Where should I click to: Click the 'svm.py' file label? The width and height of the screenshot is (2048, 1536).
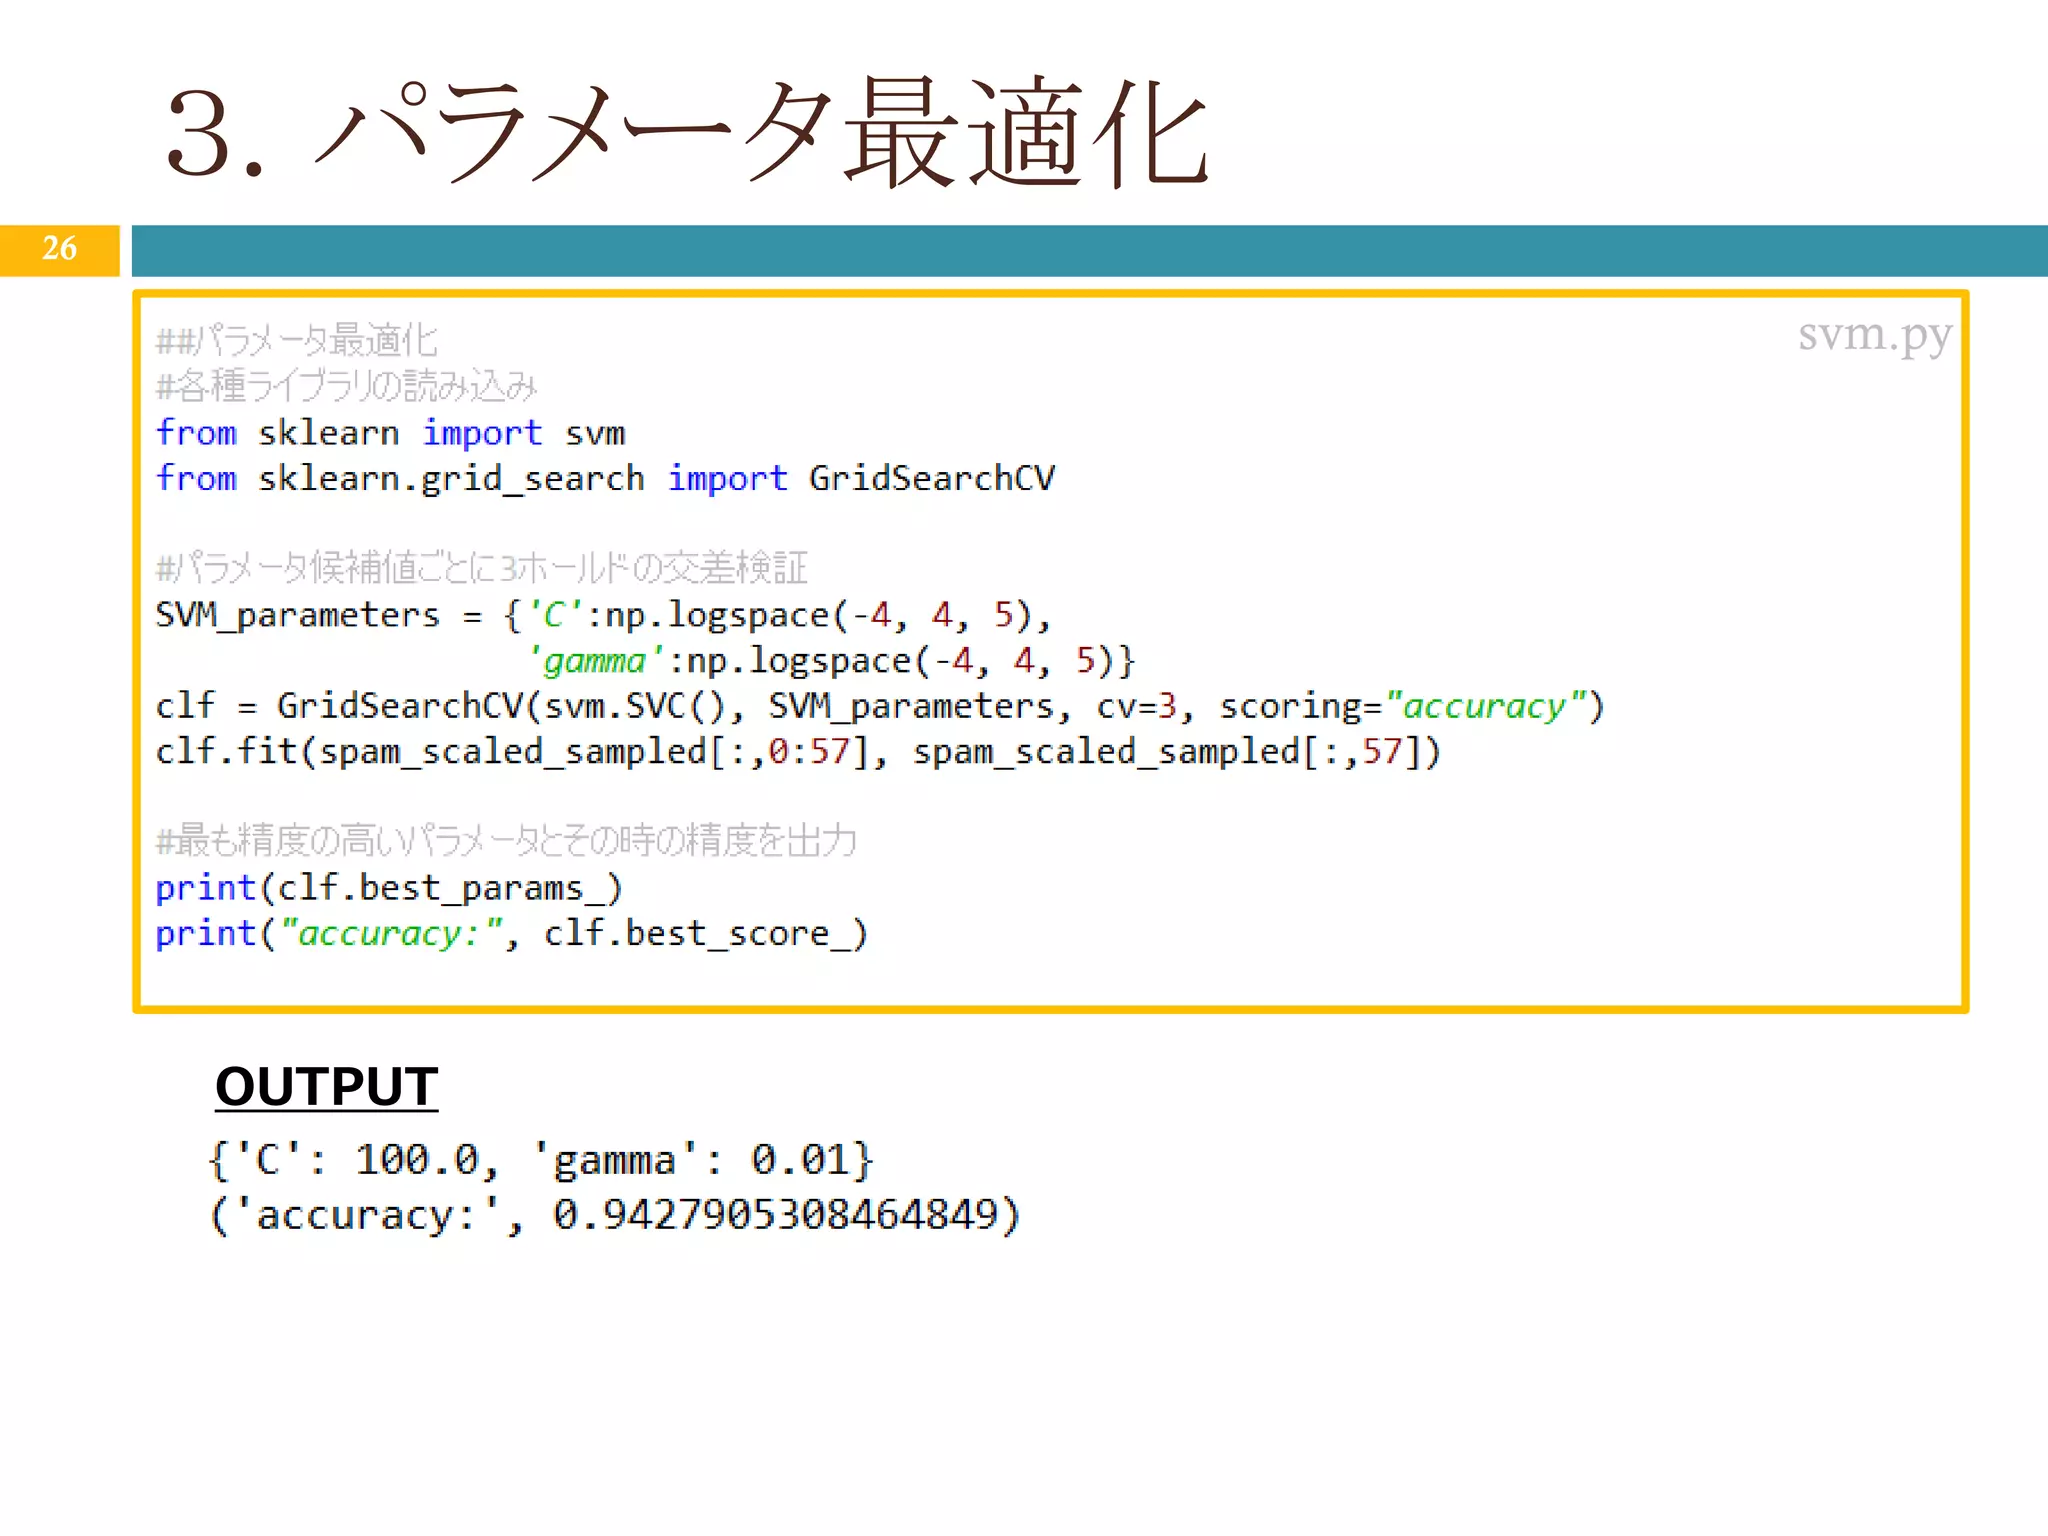[x=1874, y=336]
